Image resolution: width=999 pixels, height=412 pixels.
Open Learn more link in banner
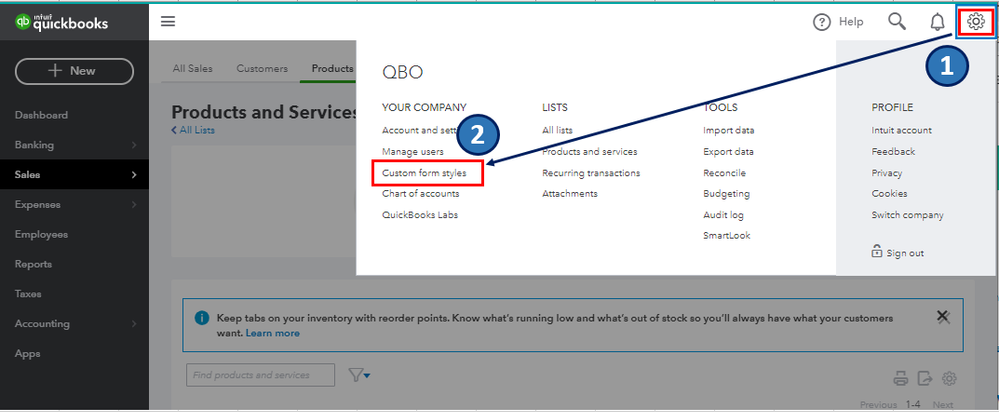(273, 333)
